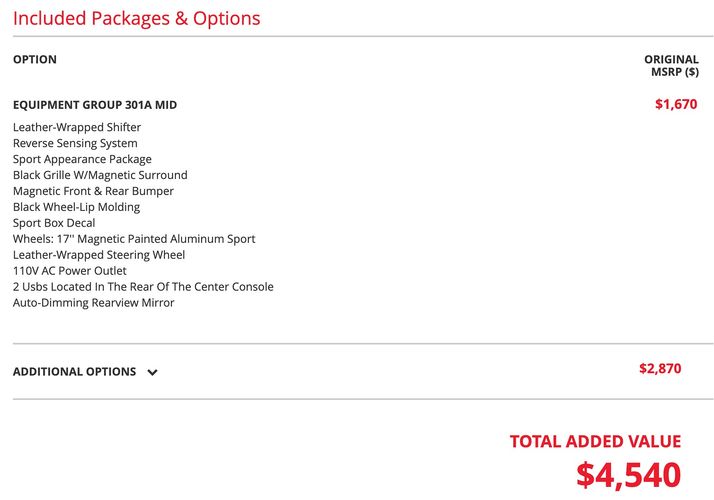Select the Sport Box Decal item
Viewport: 714px width, 500px height.
point(54,223)
